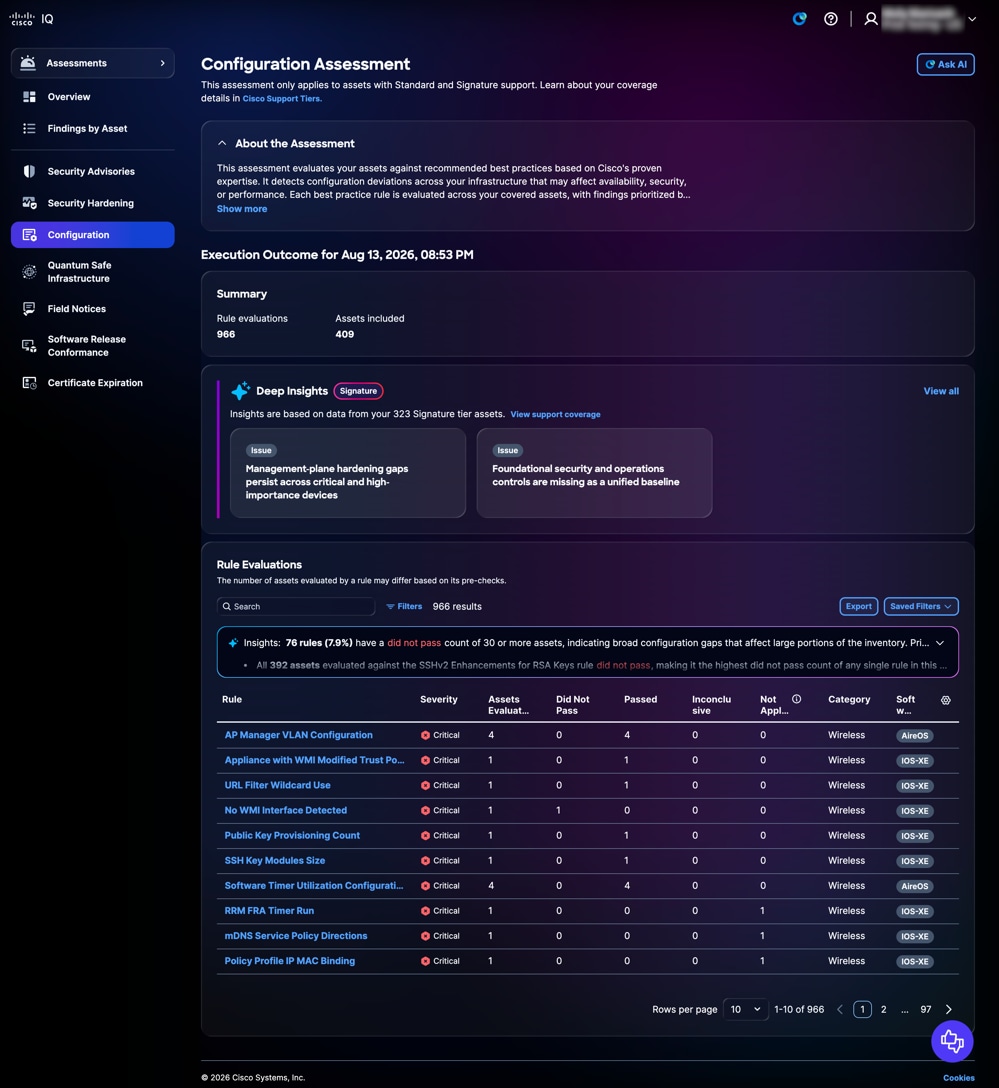Screen dimensions: 999x1088
Task: Click the Security Advisories shield icon
Action: pyautogui.click(x=29, y=171)
